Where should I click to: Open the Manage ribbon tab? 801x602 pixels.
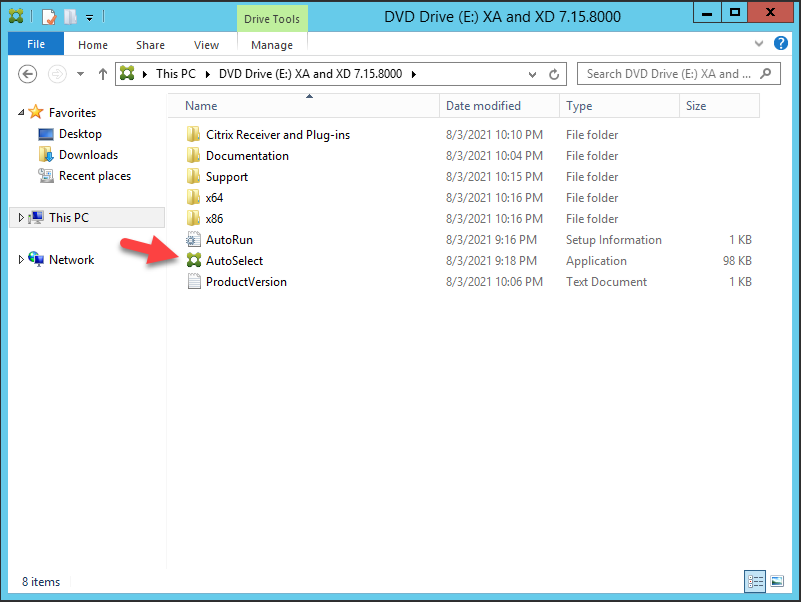tap(272, 45)
